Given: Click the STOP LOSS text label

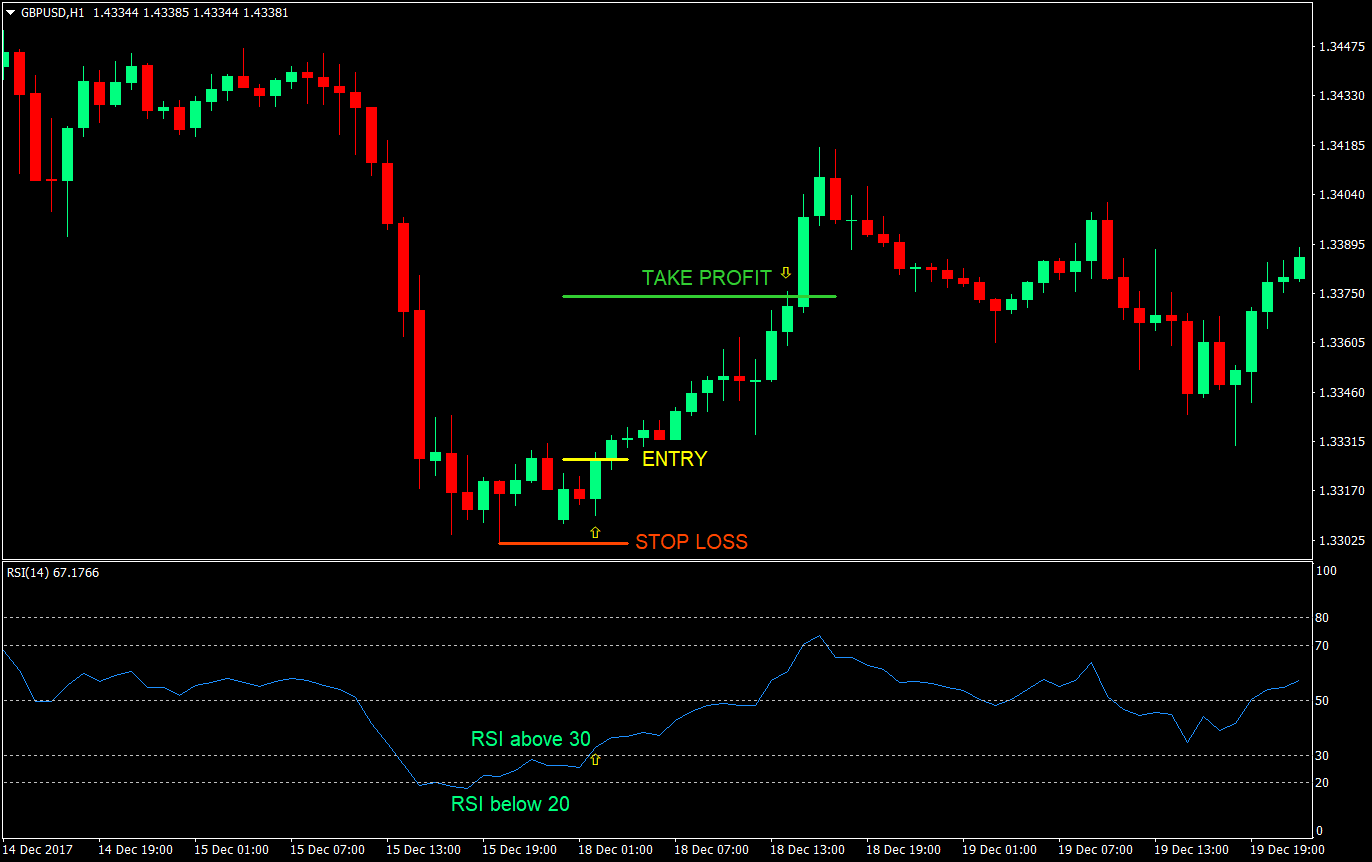Looking at the screenshot, I should pos(691,541).
